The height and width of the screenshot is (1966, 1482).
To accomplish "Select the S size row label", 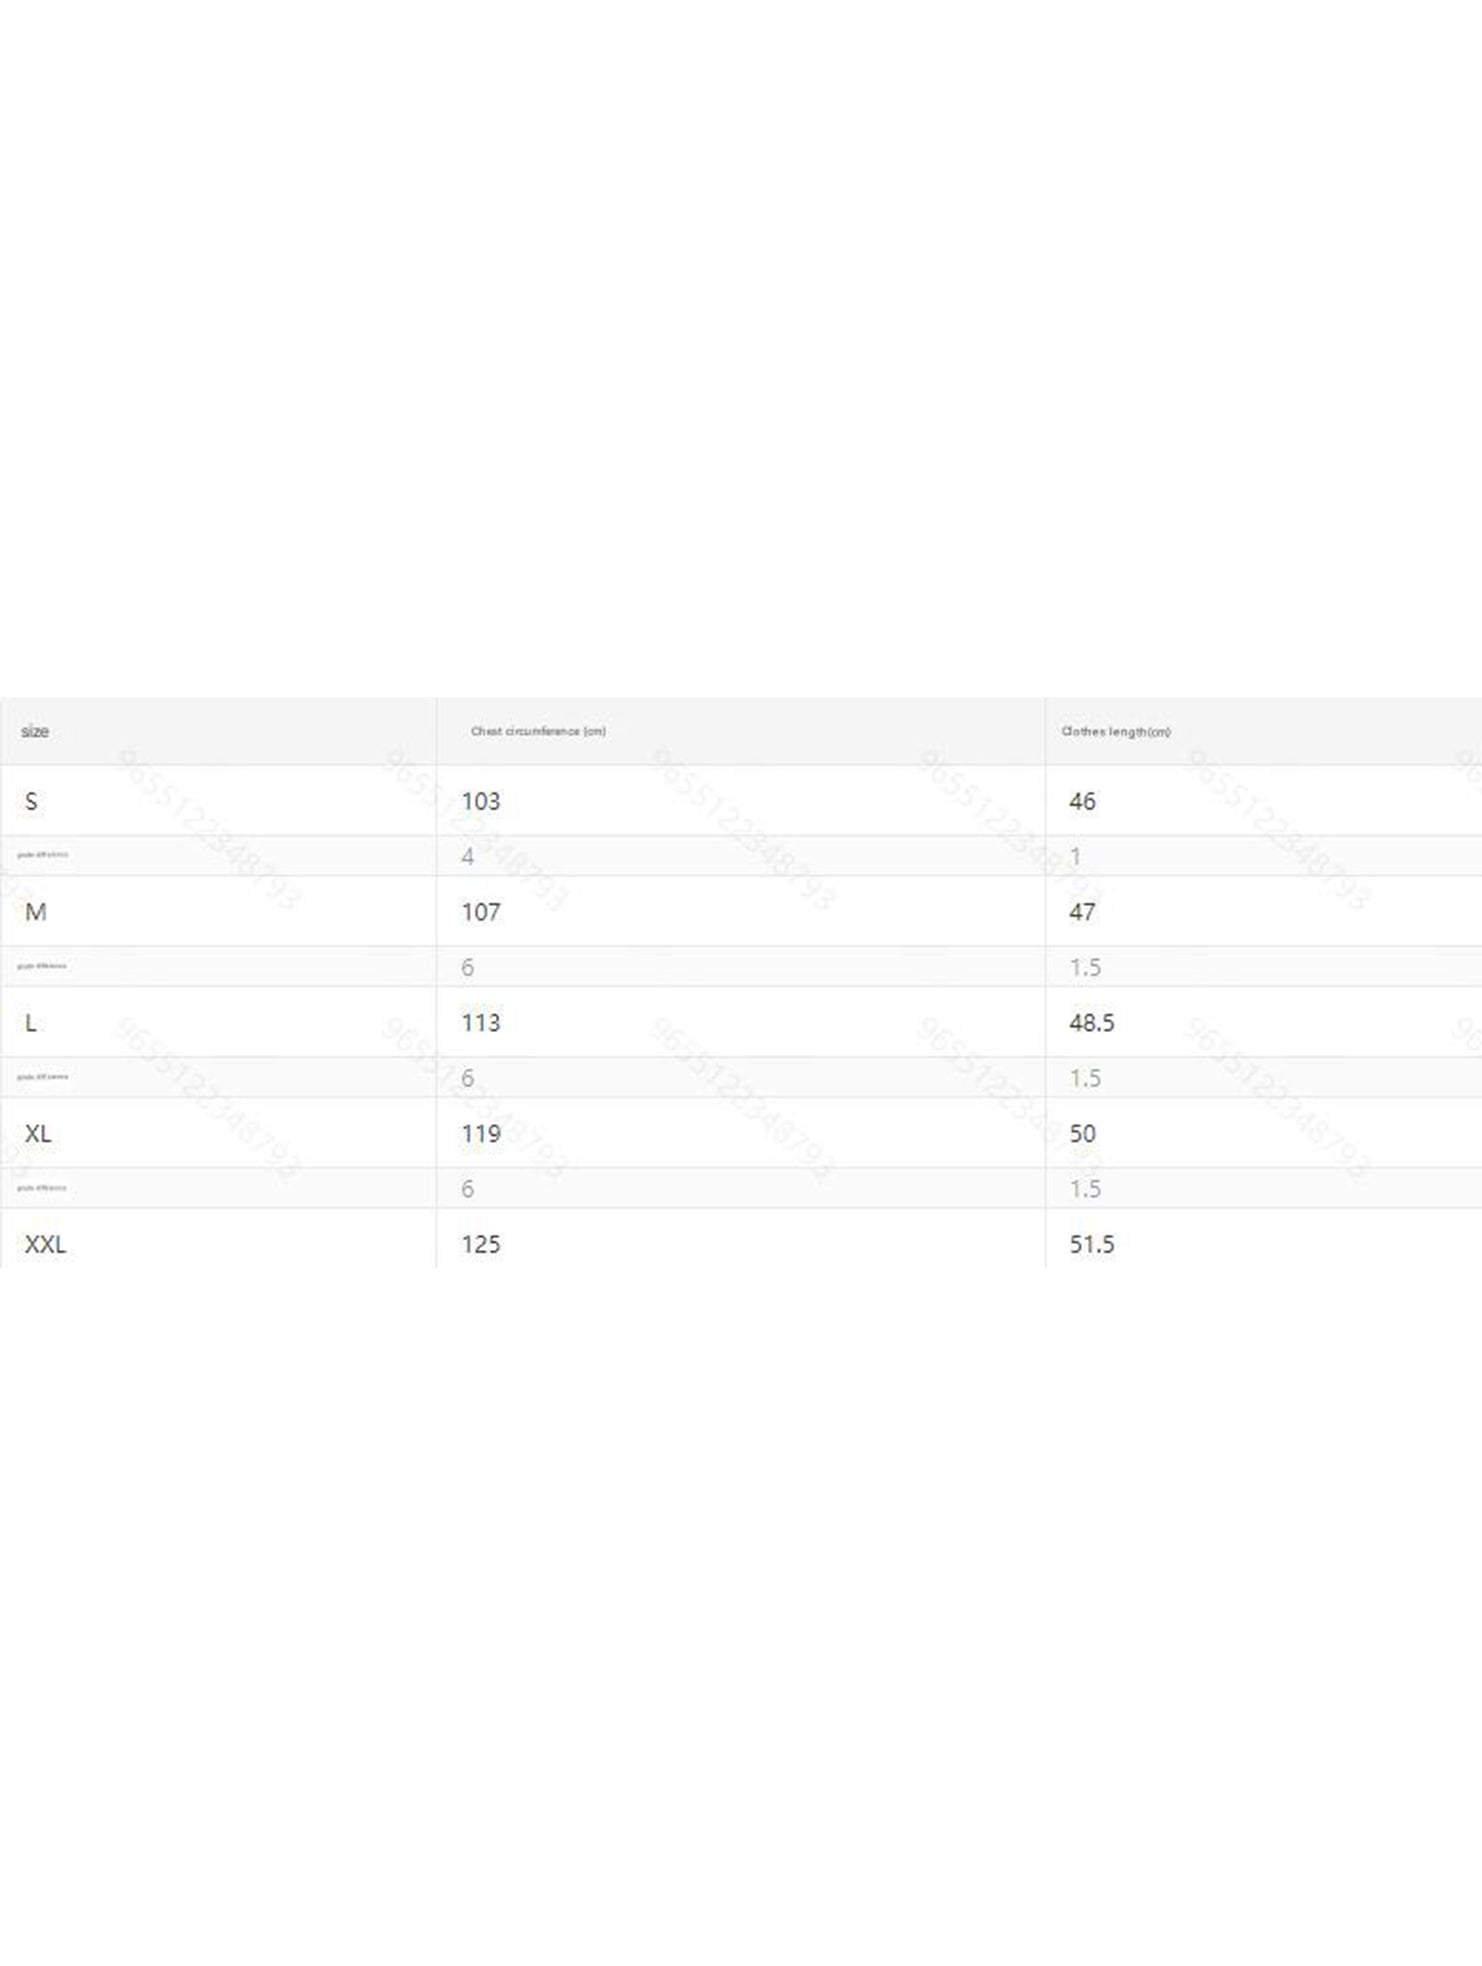I will (32, 801).
